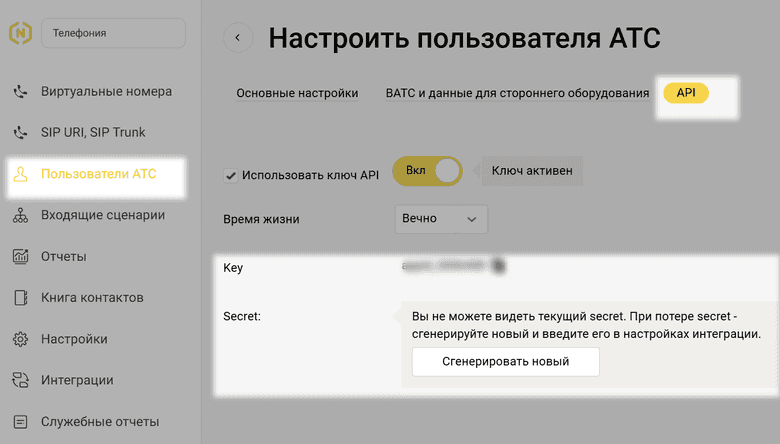
Task: Click the Книга контактов book icon
Action: (x=20, y=298)
